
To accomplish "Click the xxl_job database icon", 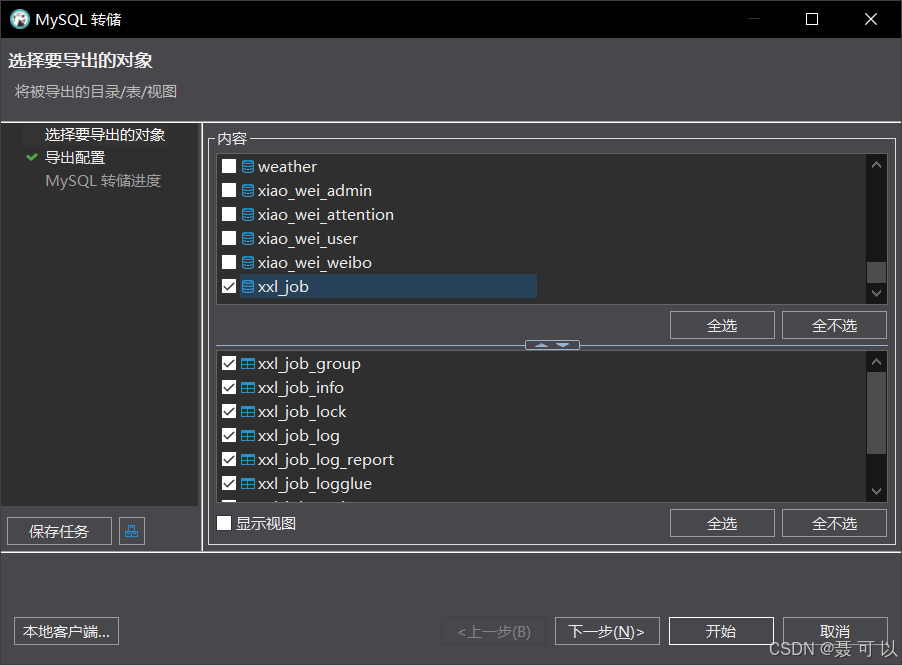I will 248,286.
